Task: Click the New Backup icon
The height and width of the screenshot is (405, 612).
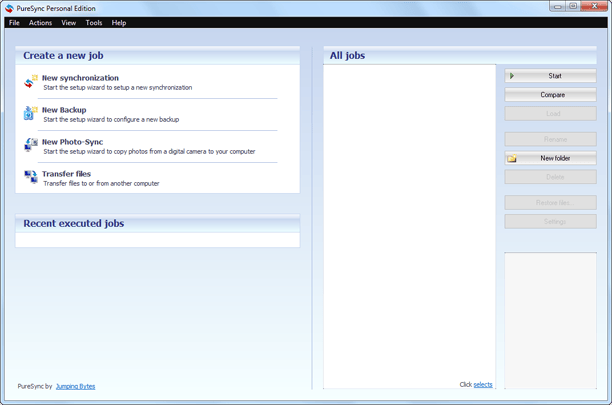Action: pos(30,113)
